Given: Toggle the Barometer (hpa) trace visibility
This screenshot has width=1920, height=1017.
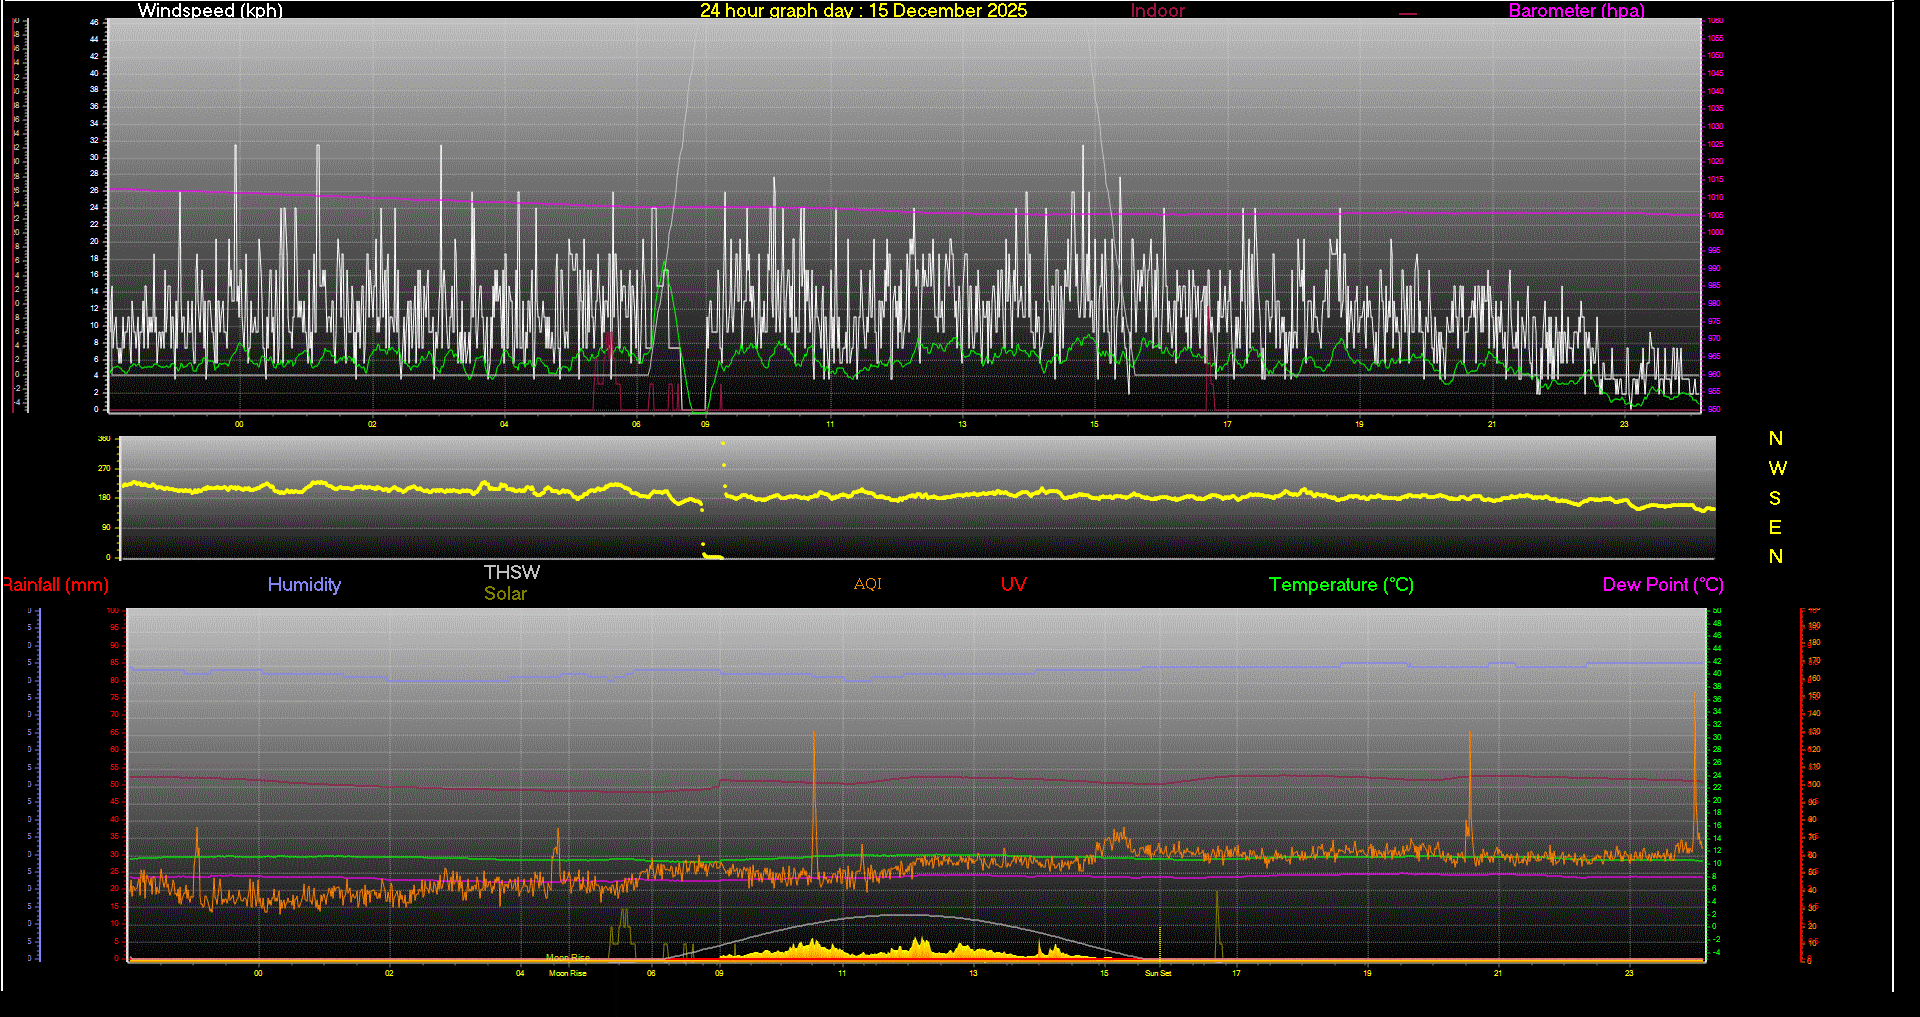Looking at the screenshot, I should tap(1576, 11).
